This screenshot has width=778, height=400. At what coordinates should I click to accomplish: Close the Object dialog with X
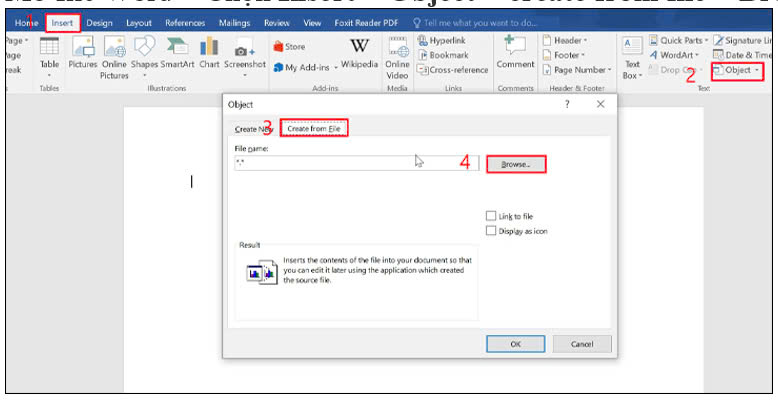[x=600, y=104]
